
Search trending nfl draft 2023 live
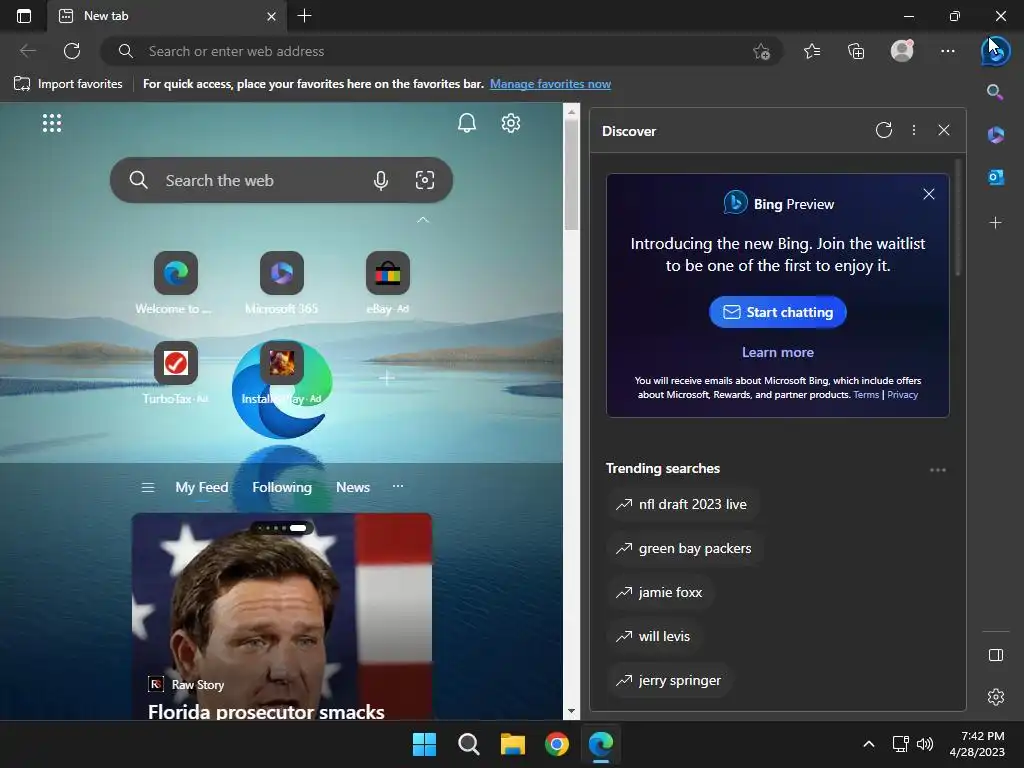point(683,504)
